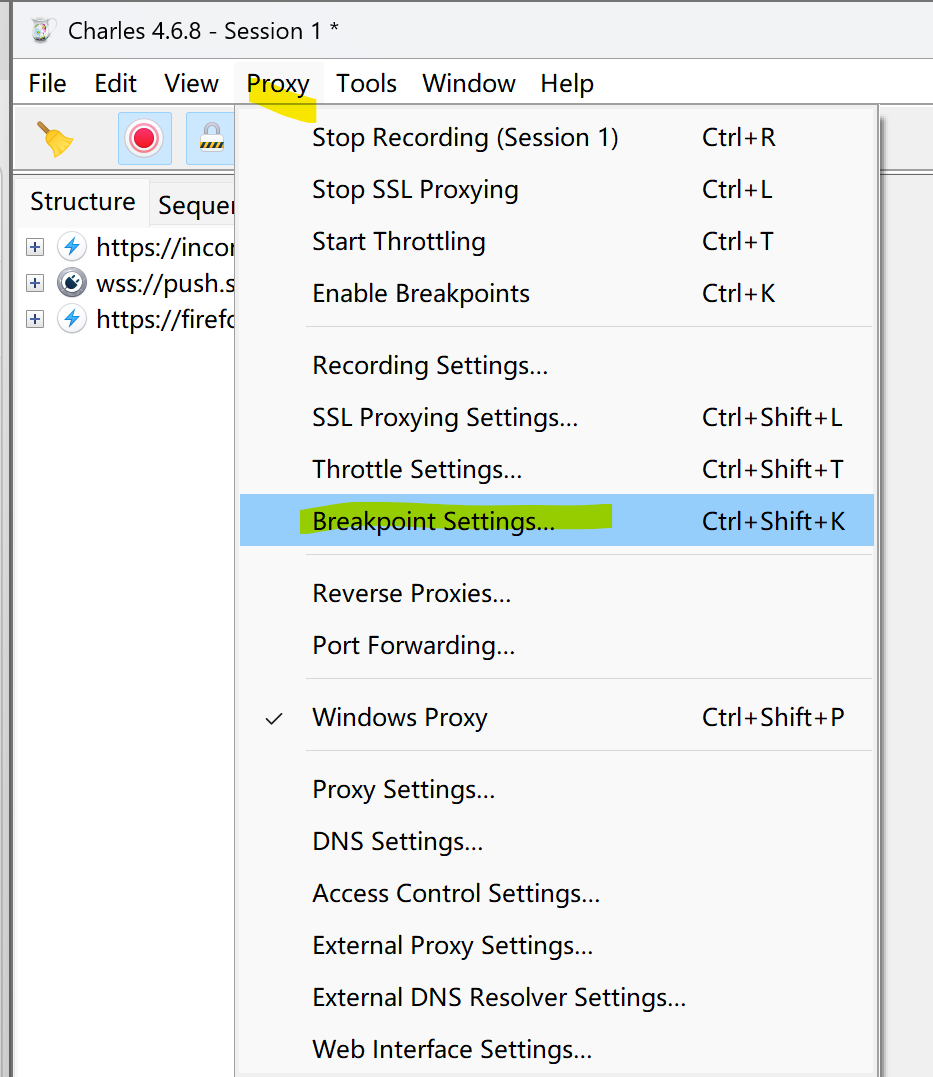Viewport: 933px width, 1077px height.
Task: Click the Charles app icon in title bar
Action: pyautogui.click(x=41, y=30)
